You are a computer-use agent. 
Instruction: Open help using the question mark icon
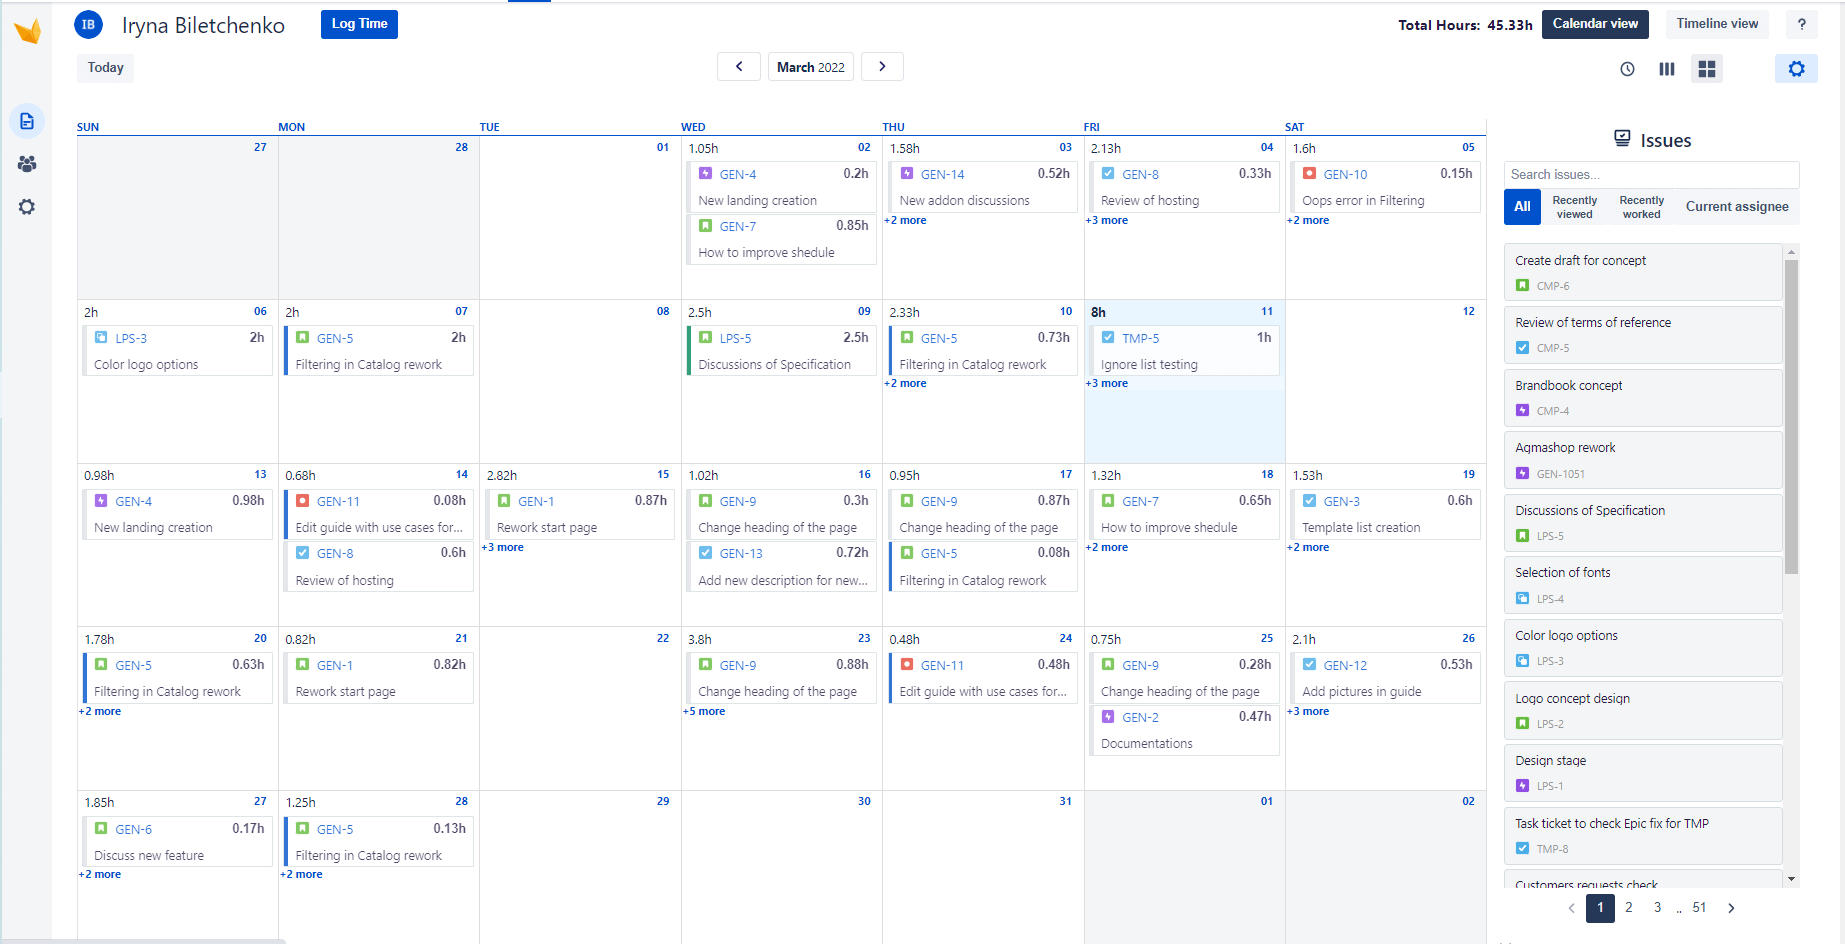coord(1802,24)
